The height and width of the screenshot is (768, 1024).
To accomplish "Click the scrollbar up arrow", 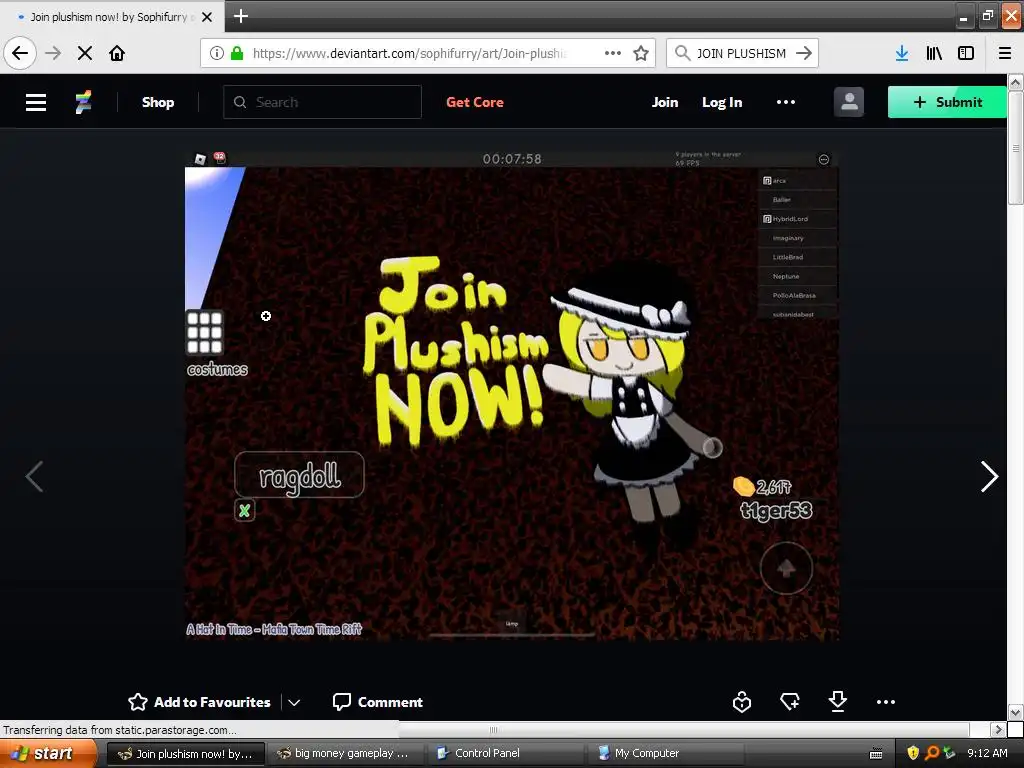I will click(1015, 82).
